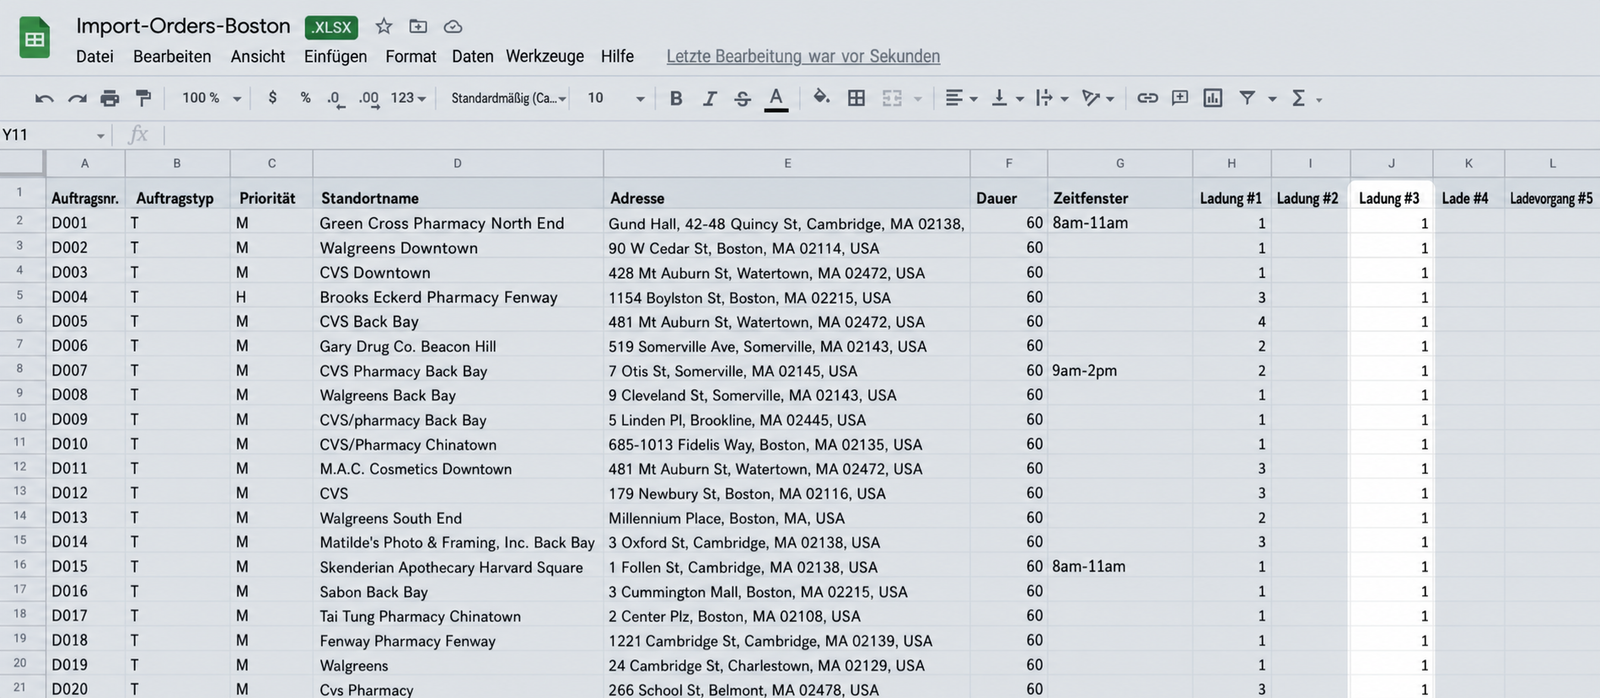Open the Datei menu
This screenshot has width=1600, height=698.
pyautogui.click(x=95, y=56)
